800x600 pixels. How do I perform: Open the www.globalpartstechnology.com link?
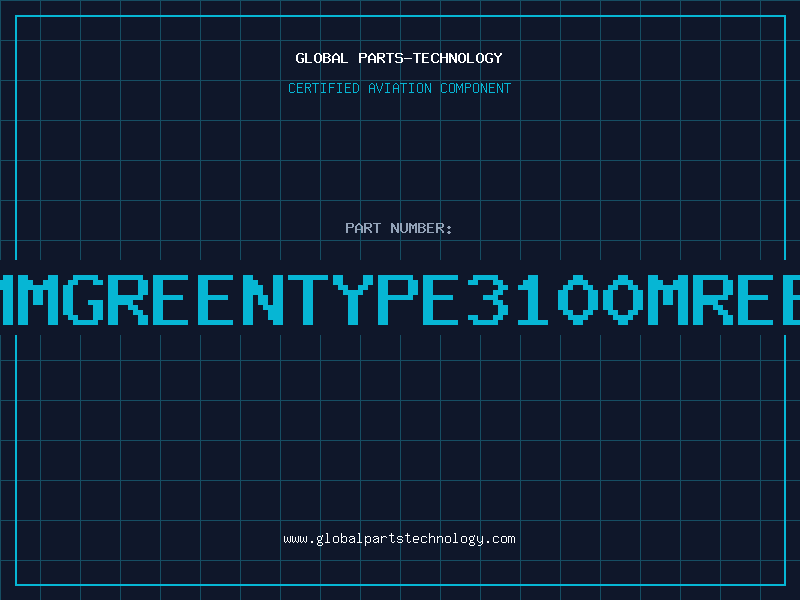(x=399, y=539)
